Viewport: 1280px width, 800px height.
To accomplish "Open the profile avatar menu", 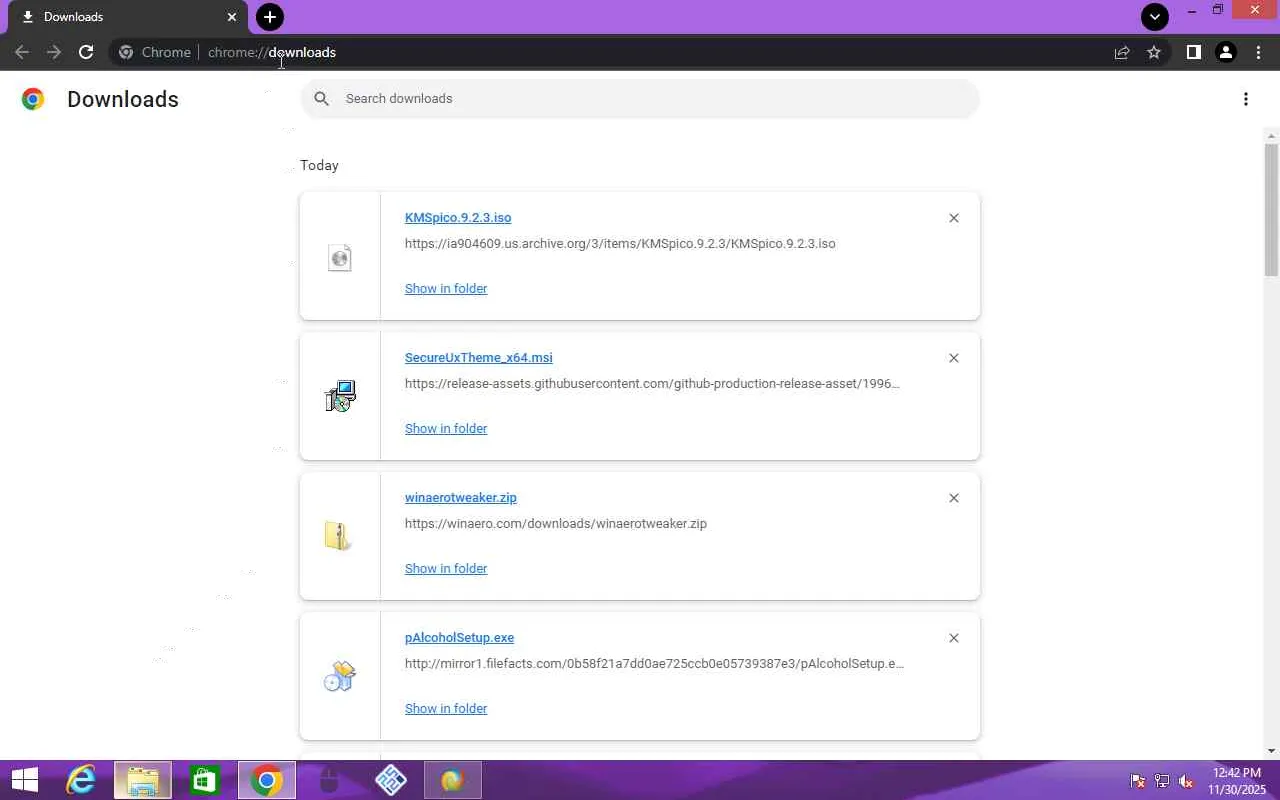I will 1226,52.
